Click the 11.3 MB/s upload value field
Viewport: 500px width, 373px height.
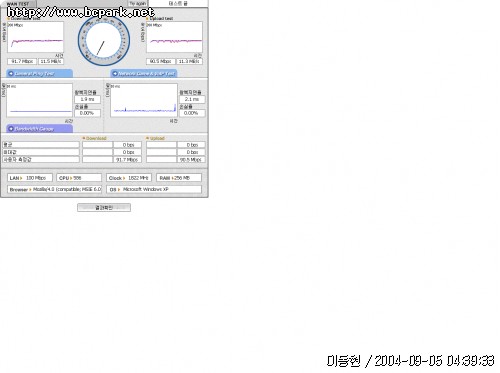point(189,61)
